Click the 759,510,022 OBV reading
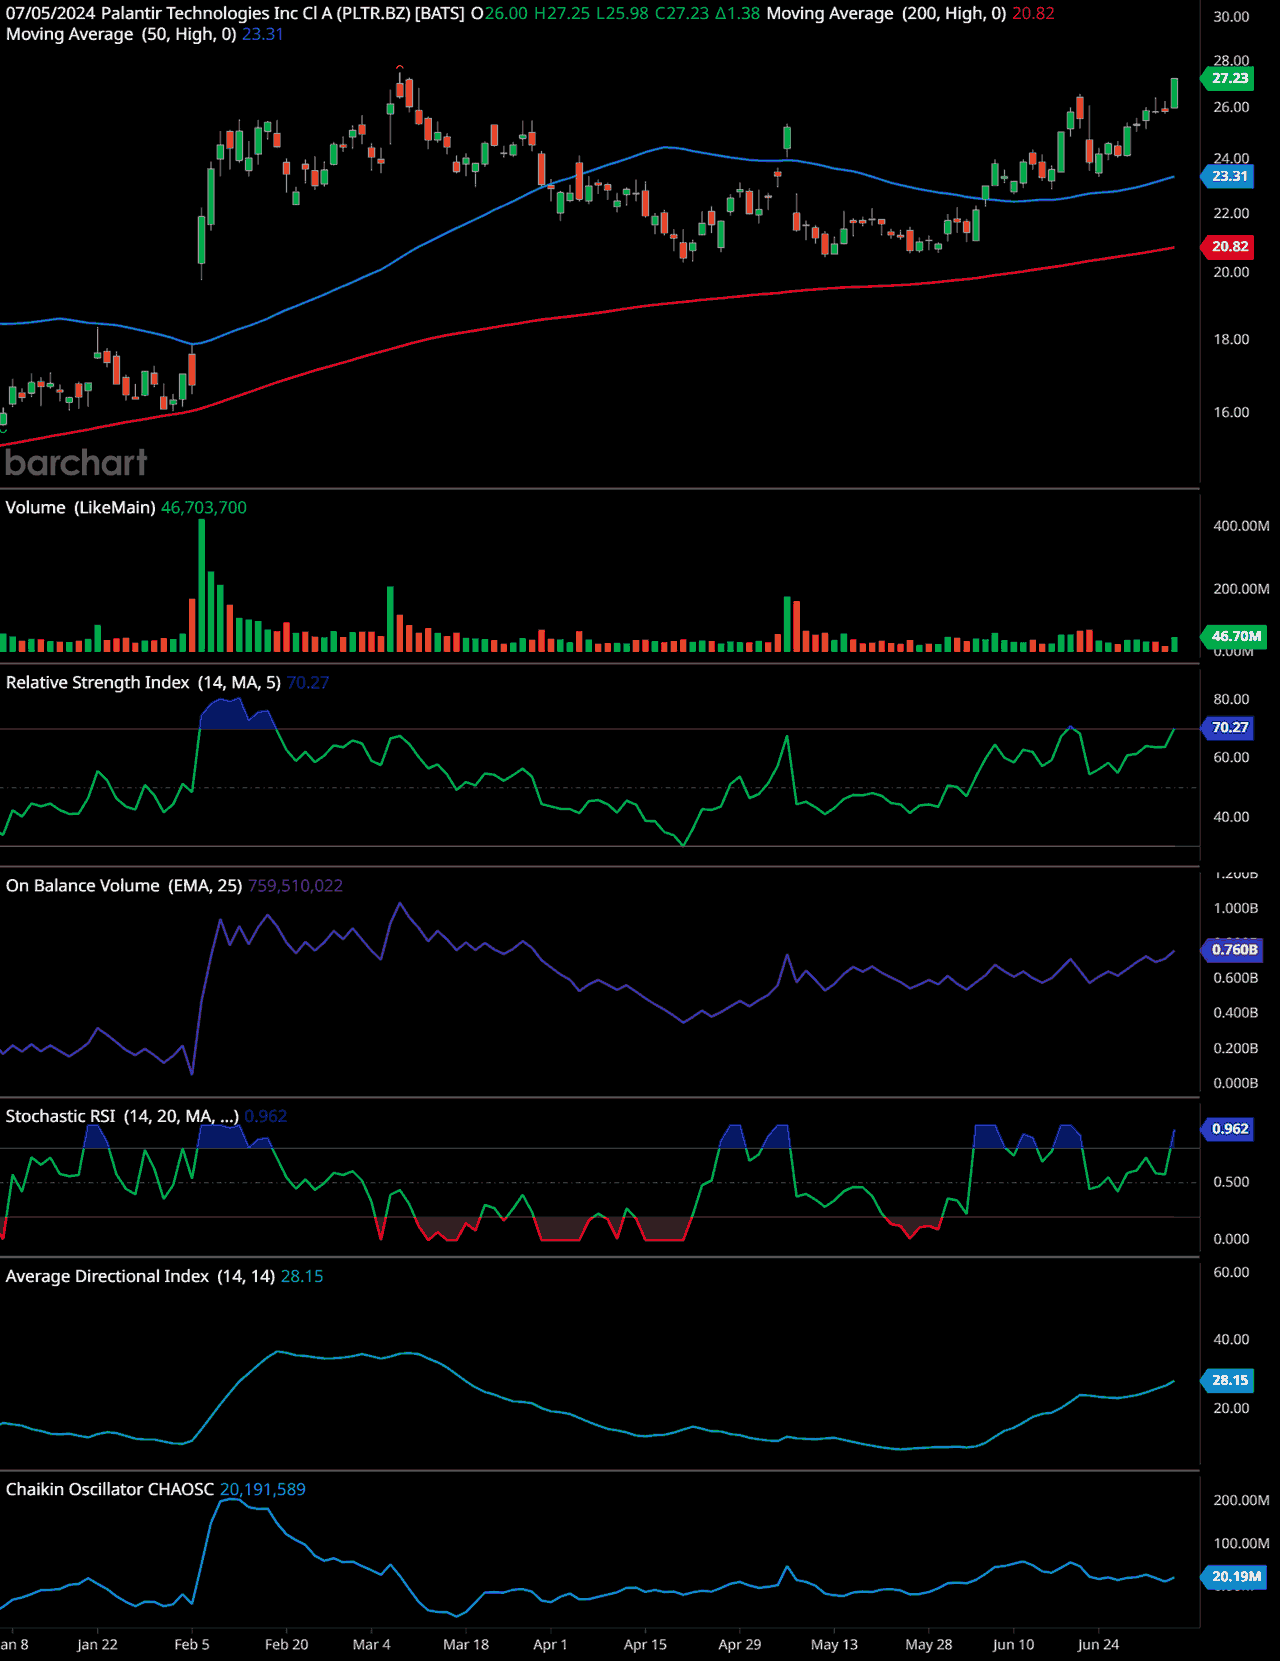The height and width of the screenshot is (1661, 1280). 296,886
